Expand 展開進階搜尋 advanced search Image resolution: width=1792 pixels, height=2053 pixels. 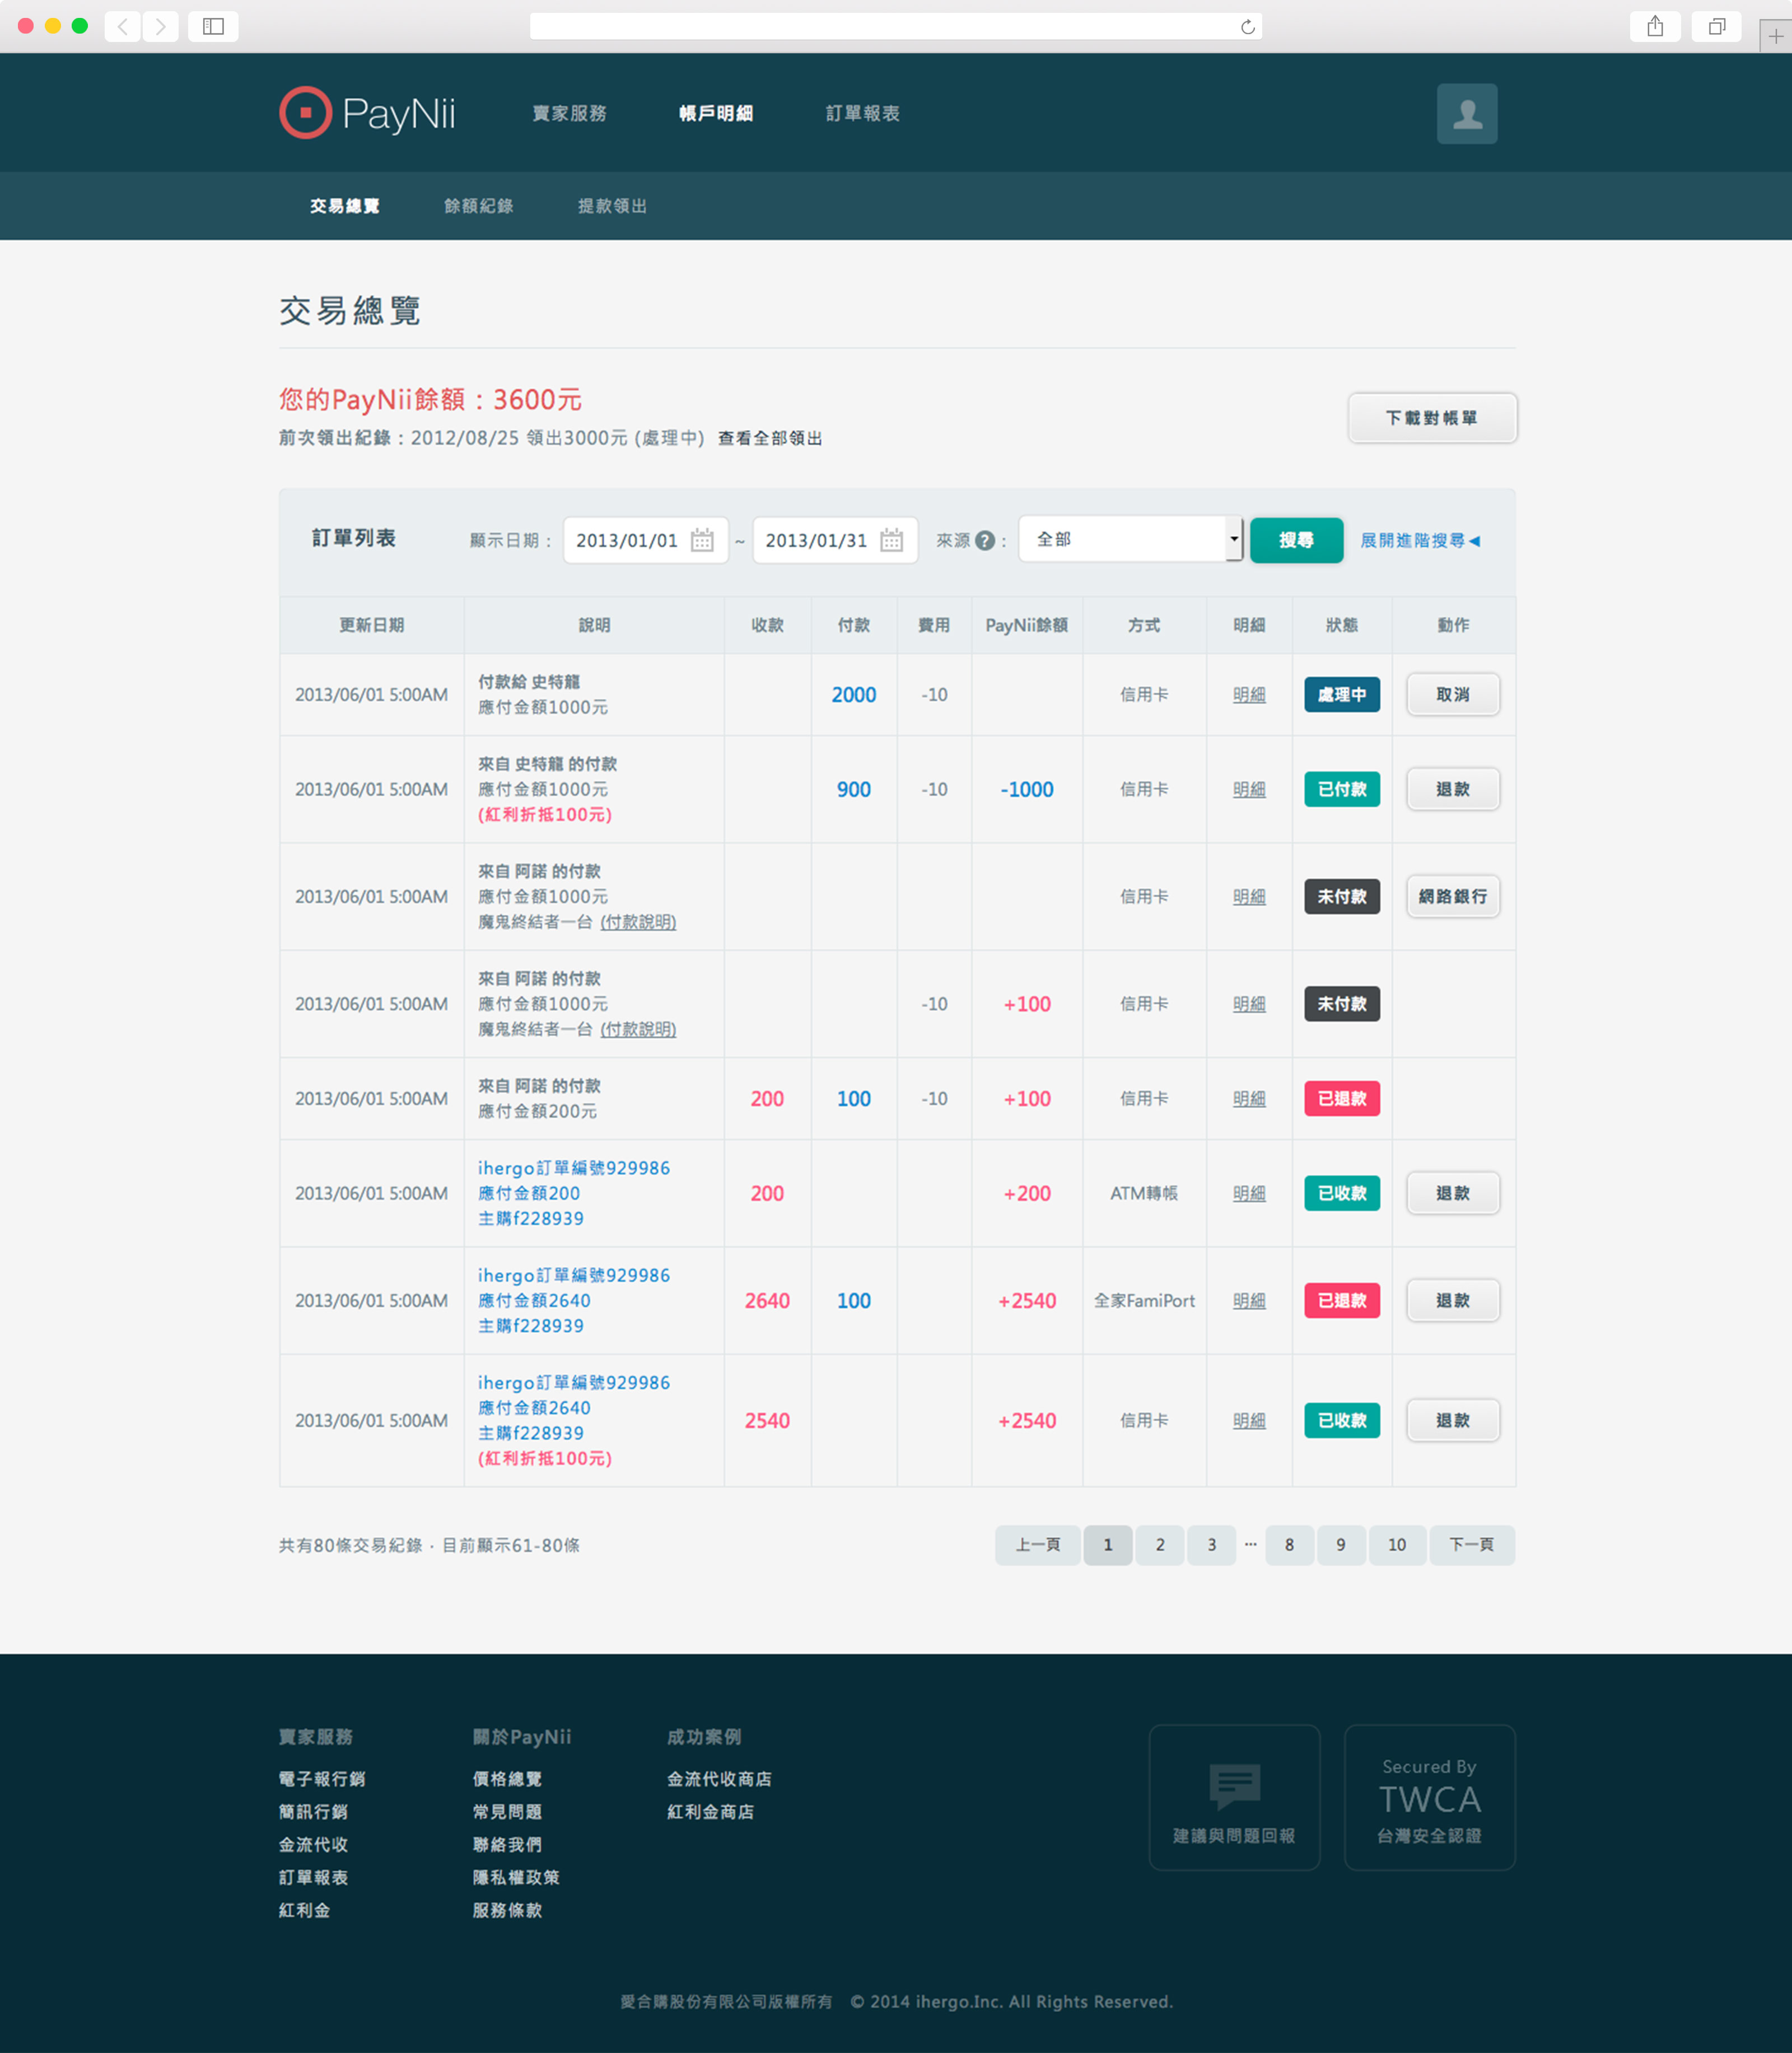click(x=1419, y=540)
